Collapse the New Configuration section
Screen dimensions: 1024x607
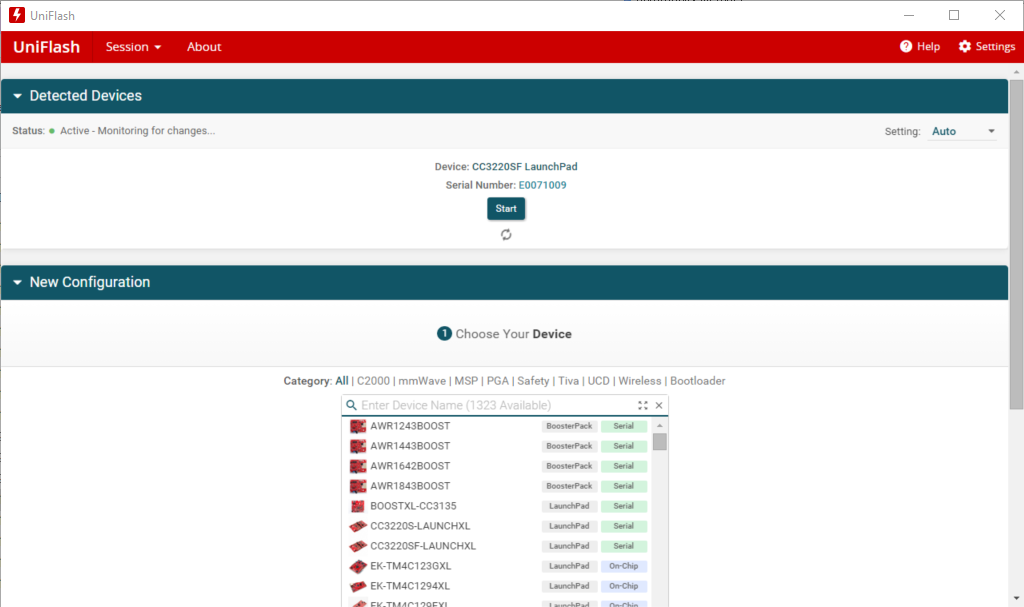(18, 282)
